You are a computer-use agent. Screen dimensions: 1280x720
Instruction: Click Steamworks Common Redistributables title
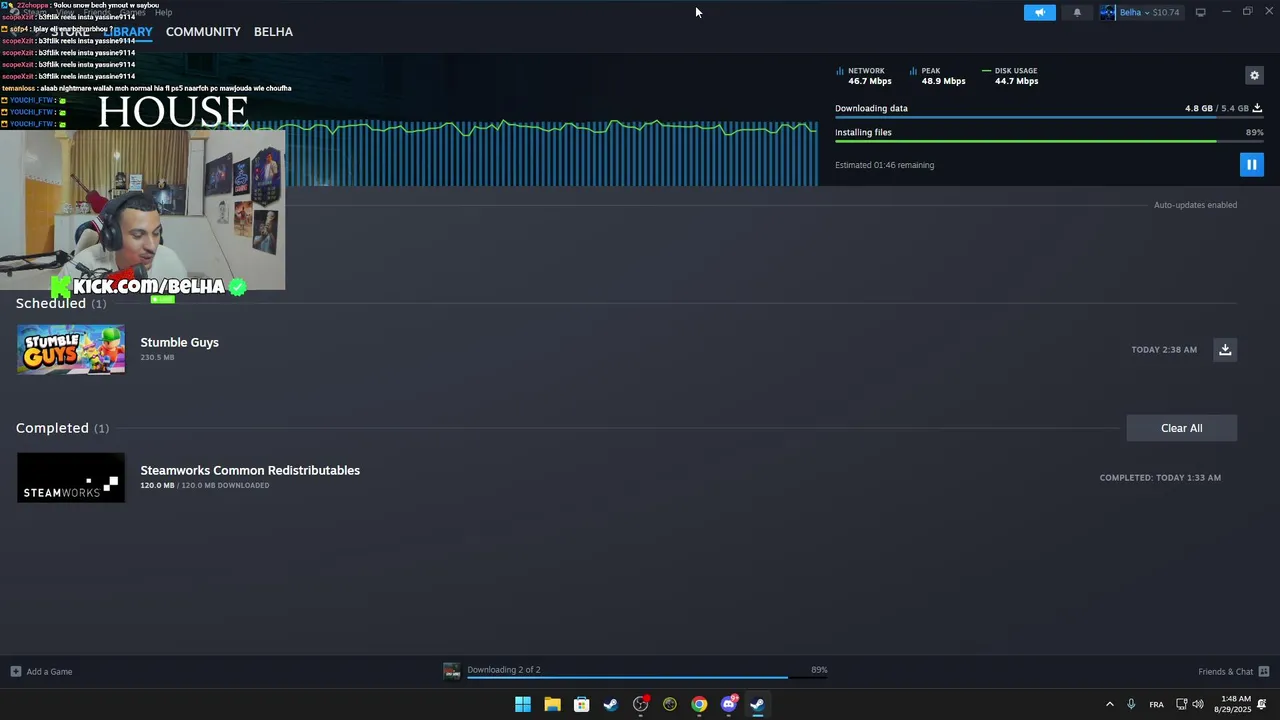(x=250, y=470)
